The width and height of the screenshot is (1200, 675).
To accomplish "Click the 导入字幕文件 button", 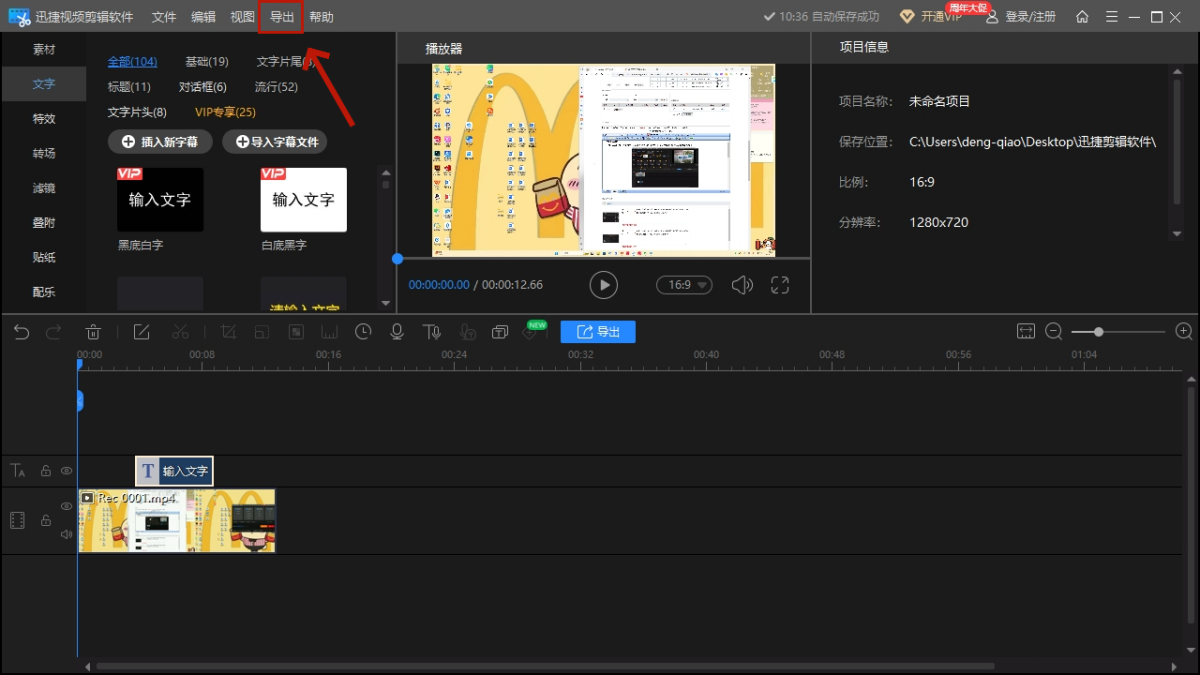I will click(275, 142).
